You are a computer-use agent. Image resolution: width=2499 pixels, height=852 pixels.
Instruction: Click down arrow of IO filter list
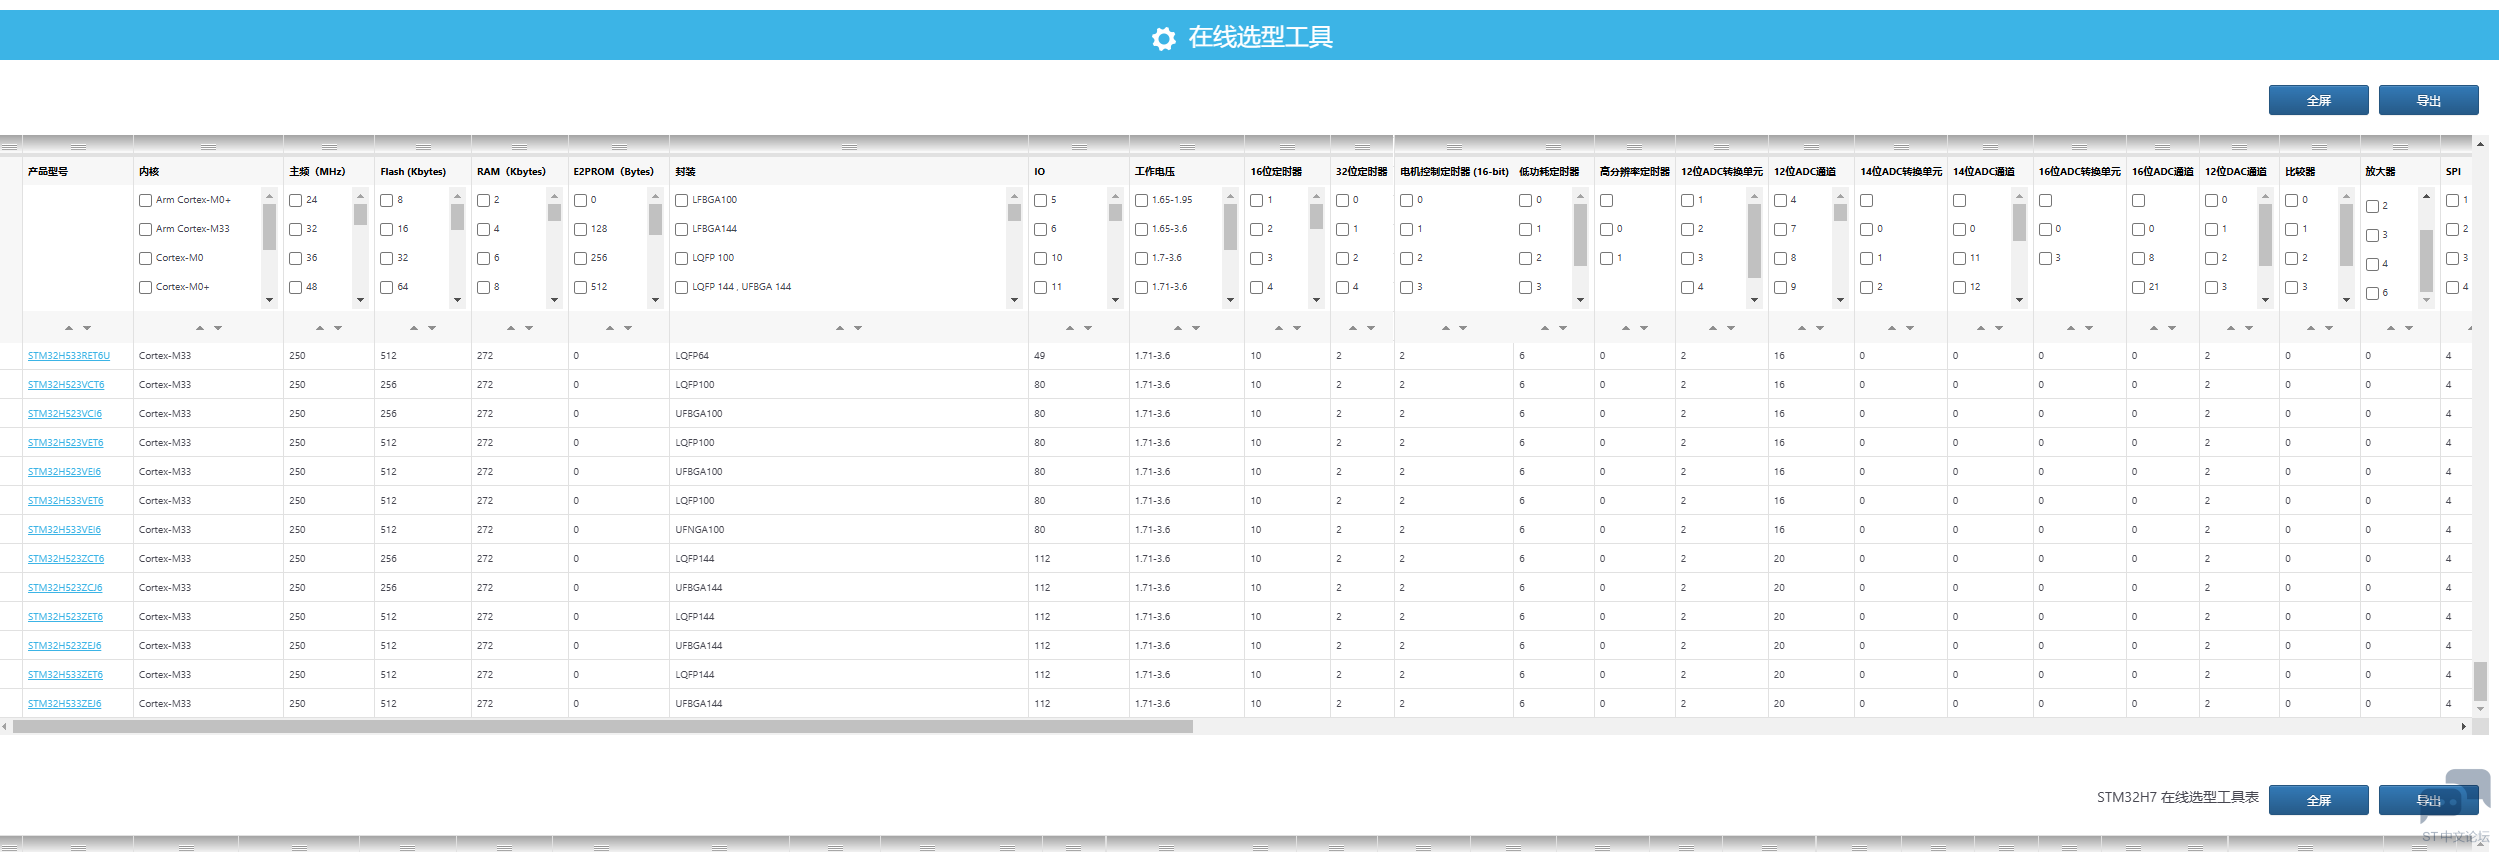tap(1115, 300)
